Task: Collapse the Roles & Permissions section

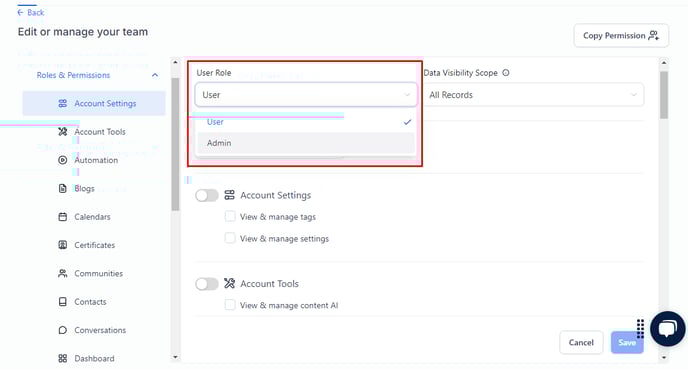Action: pos(155,75)
